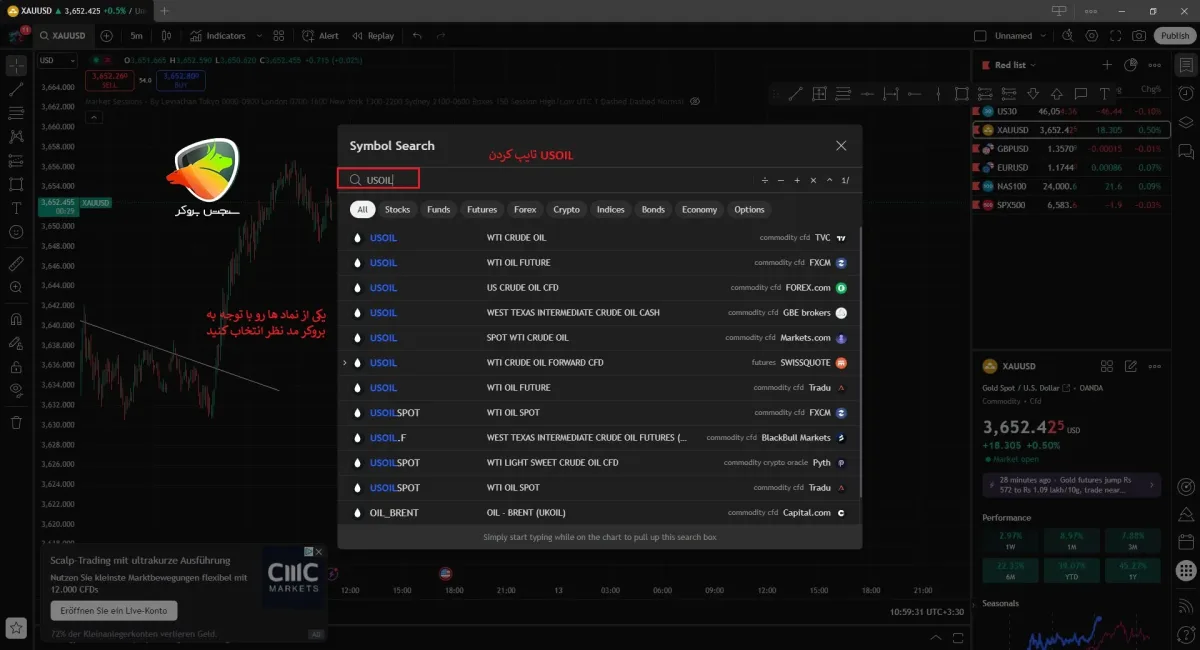Select the All filter tab
The width and height of the screenshot is (1200, 650).
click(x=362, y=210)
